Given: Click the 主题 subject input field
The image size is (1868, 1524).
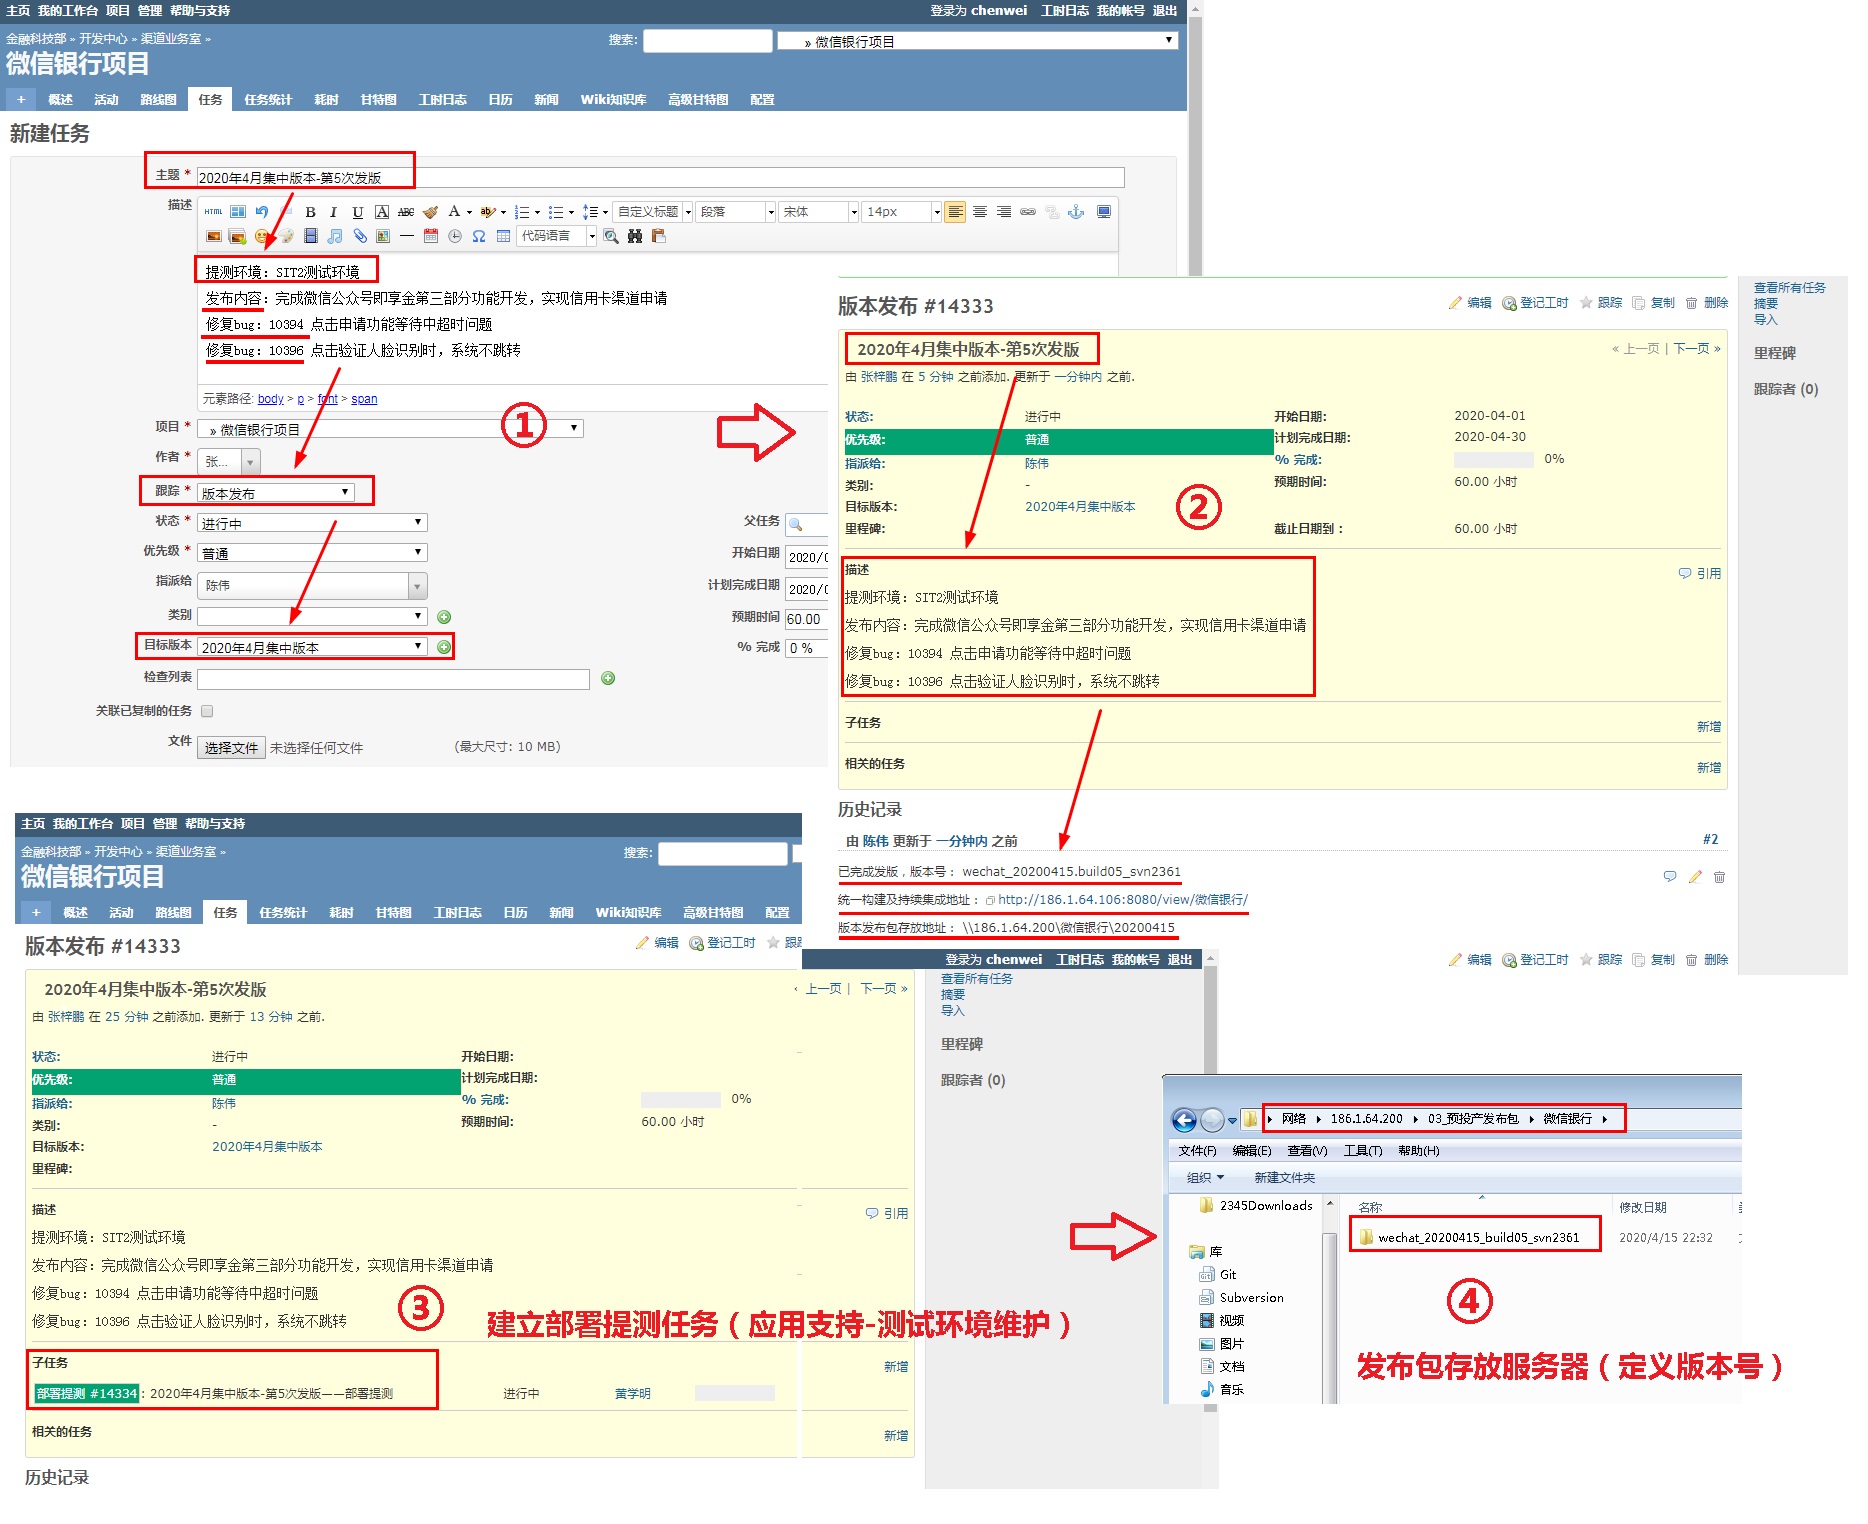Looking at the screenshot, I should point(660,177).
